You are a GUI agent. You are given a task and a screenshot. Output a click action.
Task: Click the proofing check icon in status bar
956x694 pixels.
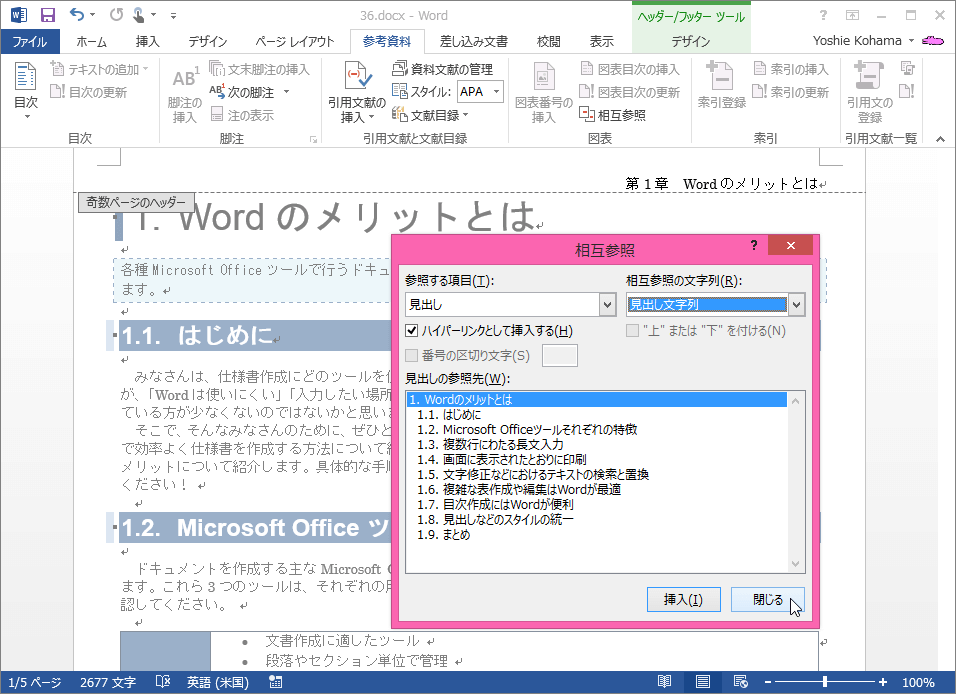point(163,682)
